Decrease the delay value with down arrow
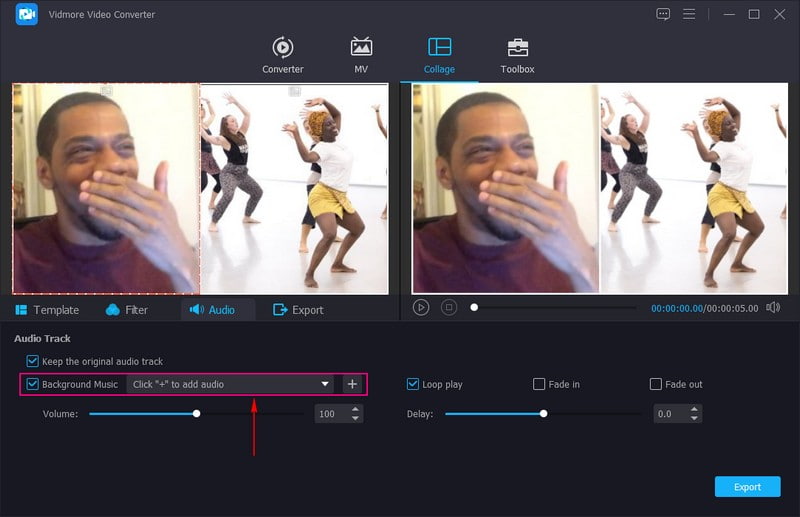This screenshot has height=517, width=800. [x=696, y=418]
